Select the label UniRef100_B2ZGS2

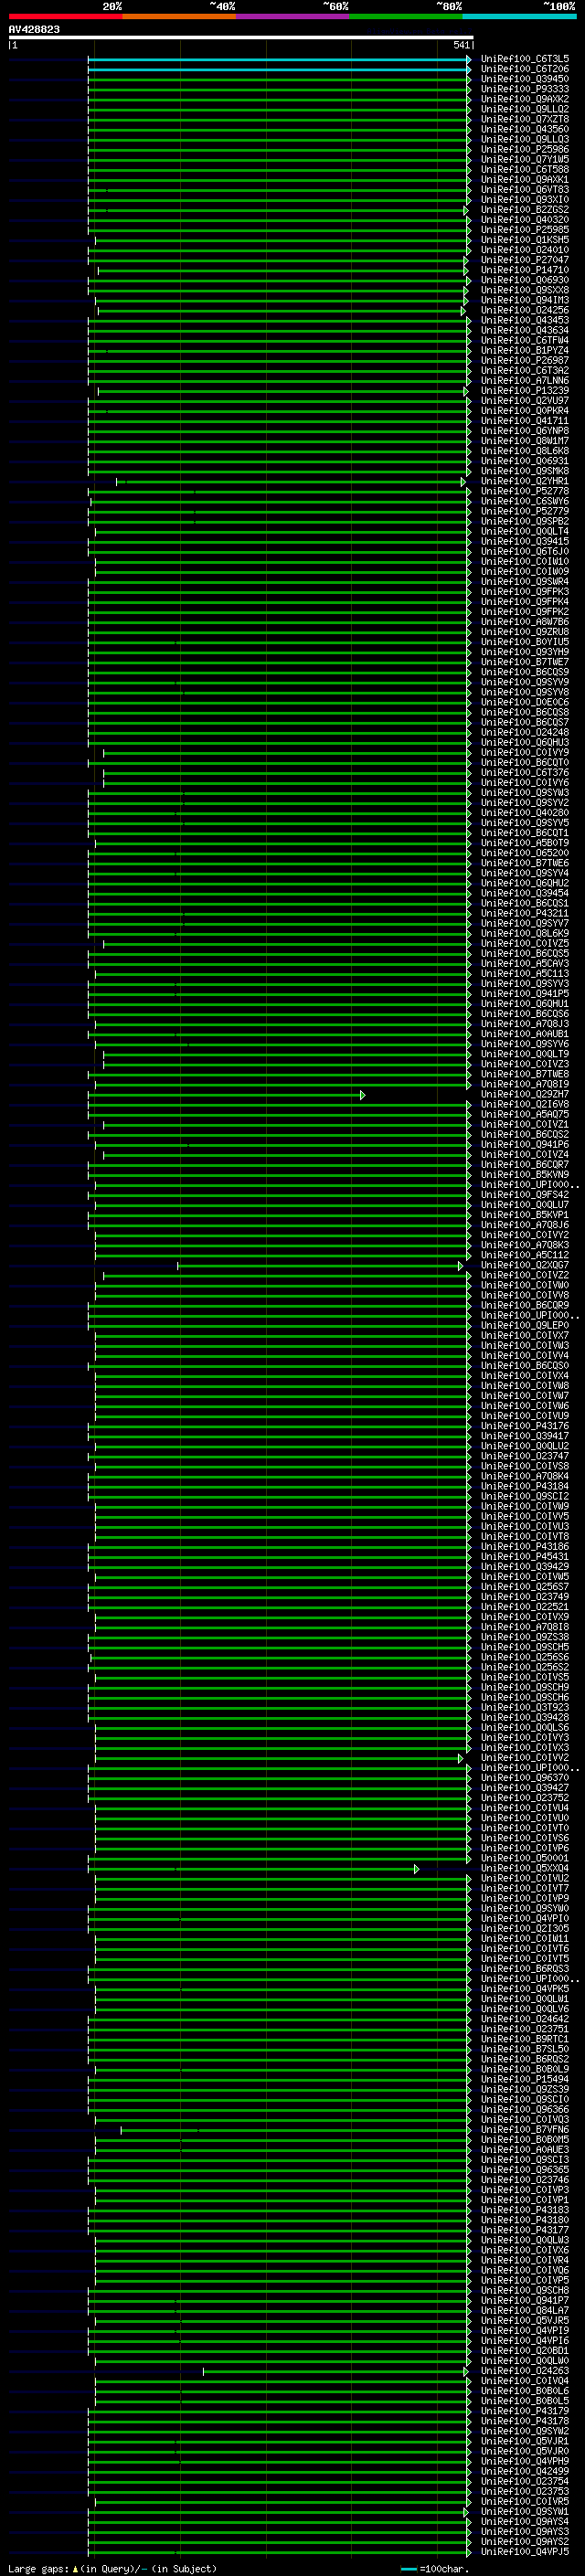(525, 210)
